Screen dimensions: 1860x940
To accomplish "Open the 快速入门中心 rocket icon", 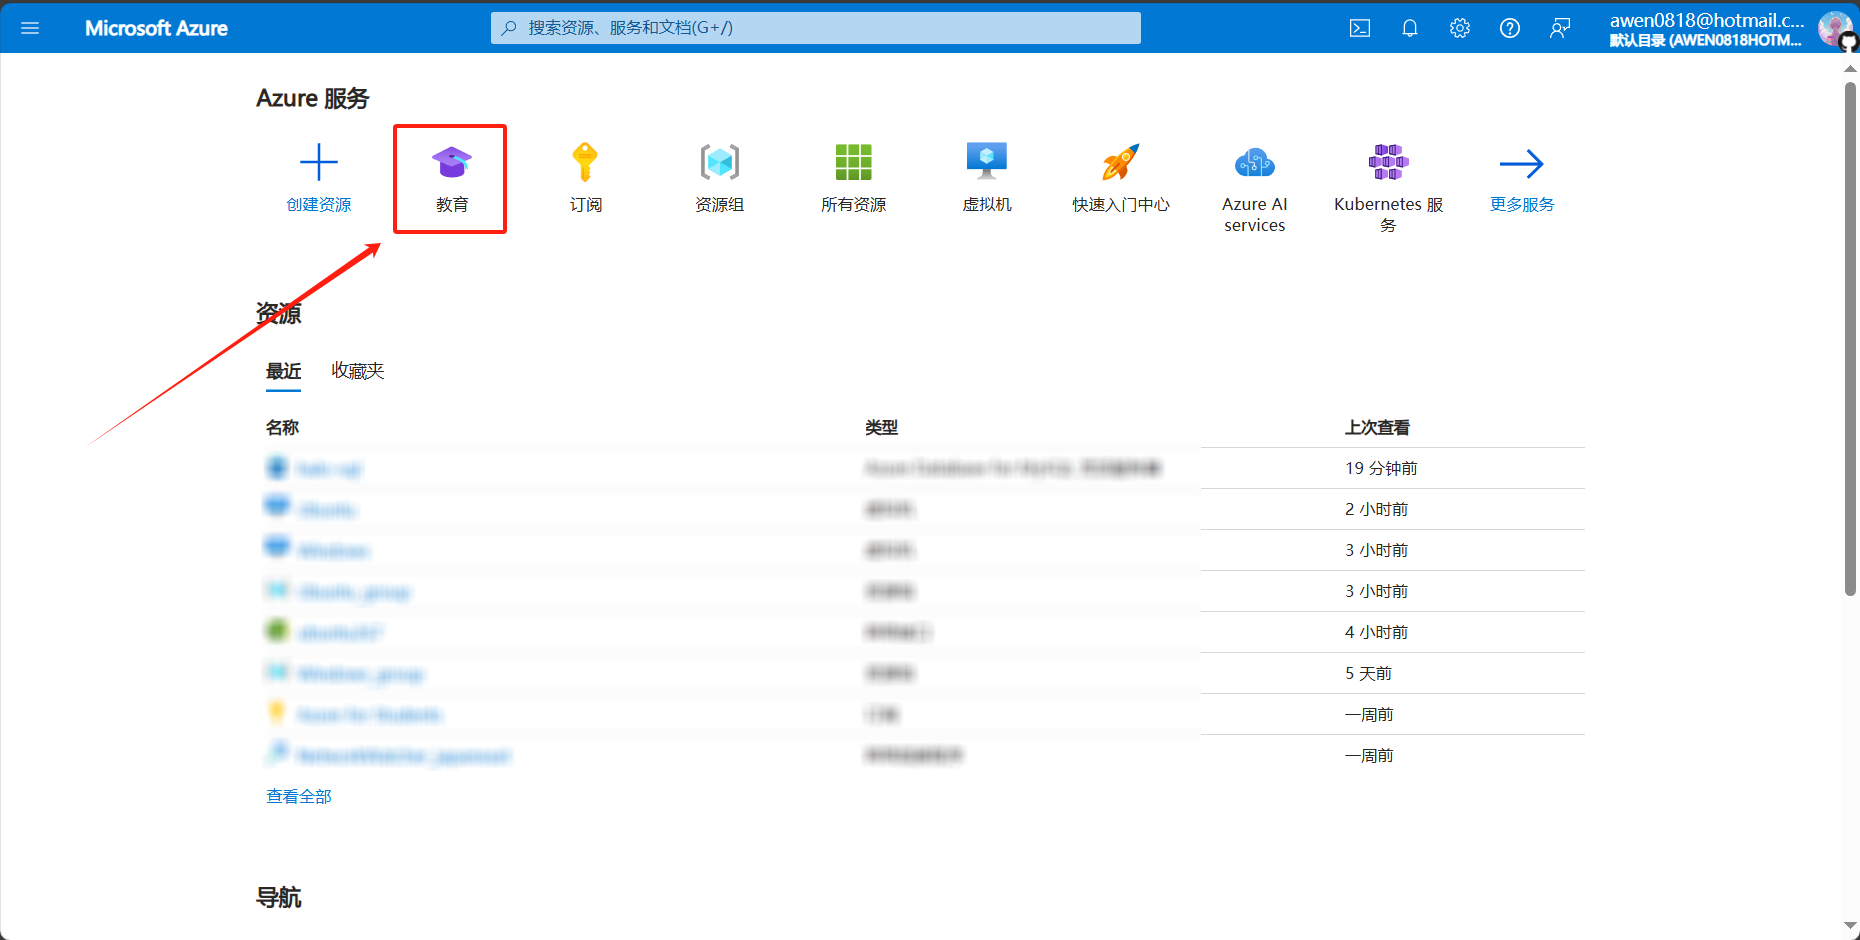I will click(1121, 162).
